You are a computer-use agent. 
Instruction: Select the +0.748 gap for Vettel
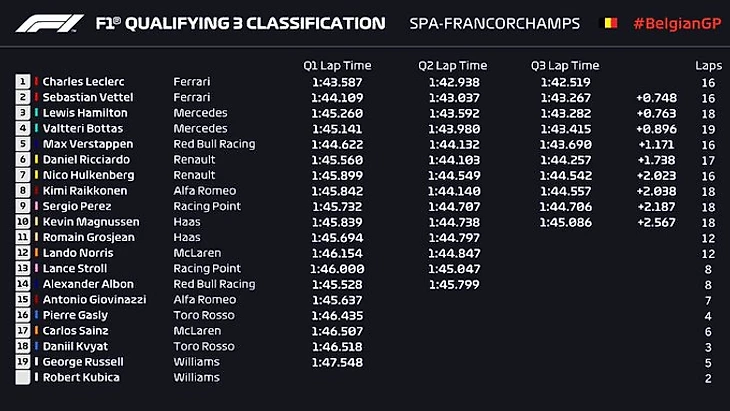(656, 98)
